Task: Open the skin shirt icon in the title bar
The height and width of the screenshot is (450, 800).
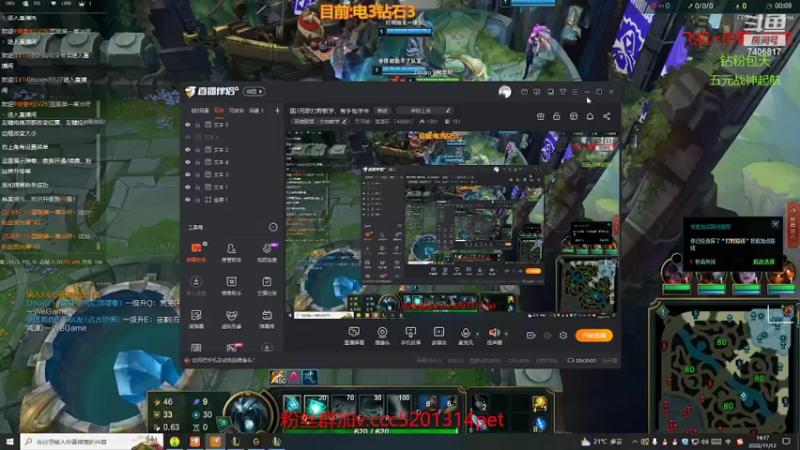Action: click(563, 92)
